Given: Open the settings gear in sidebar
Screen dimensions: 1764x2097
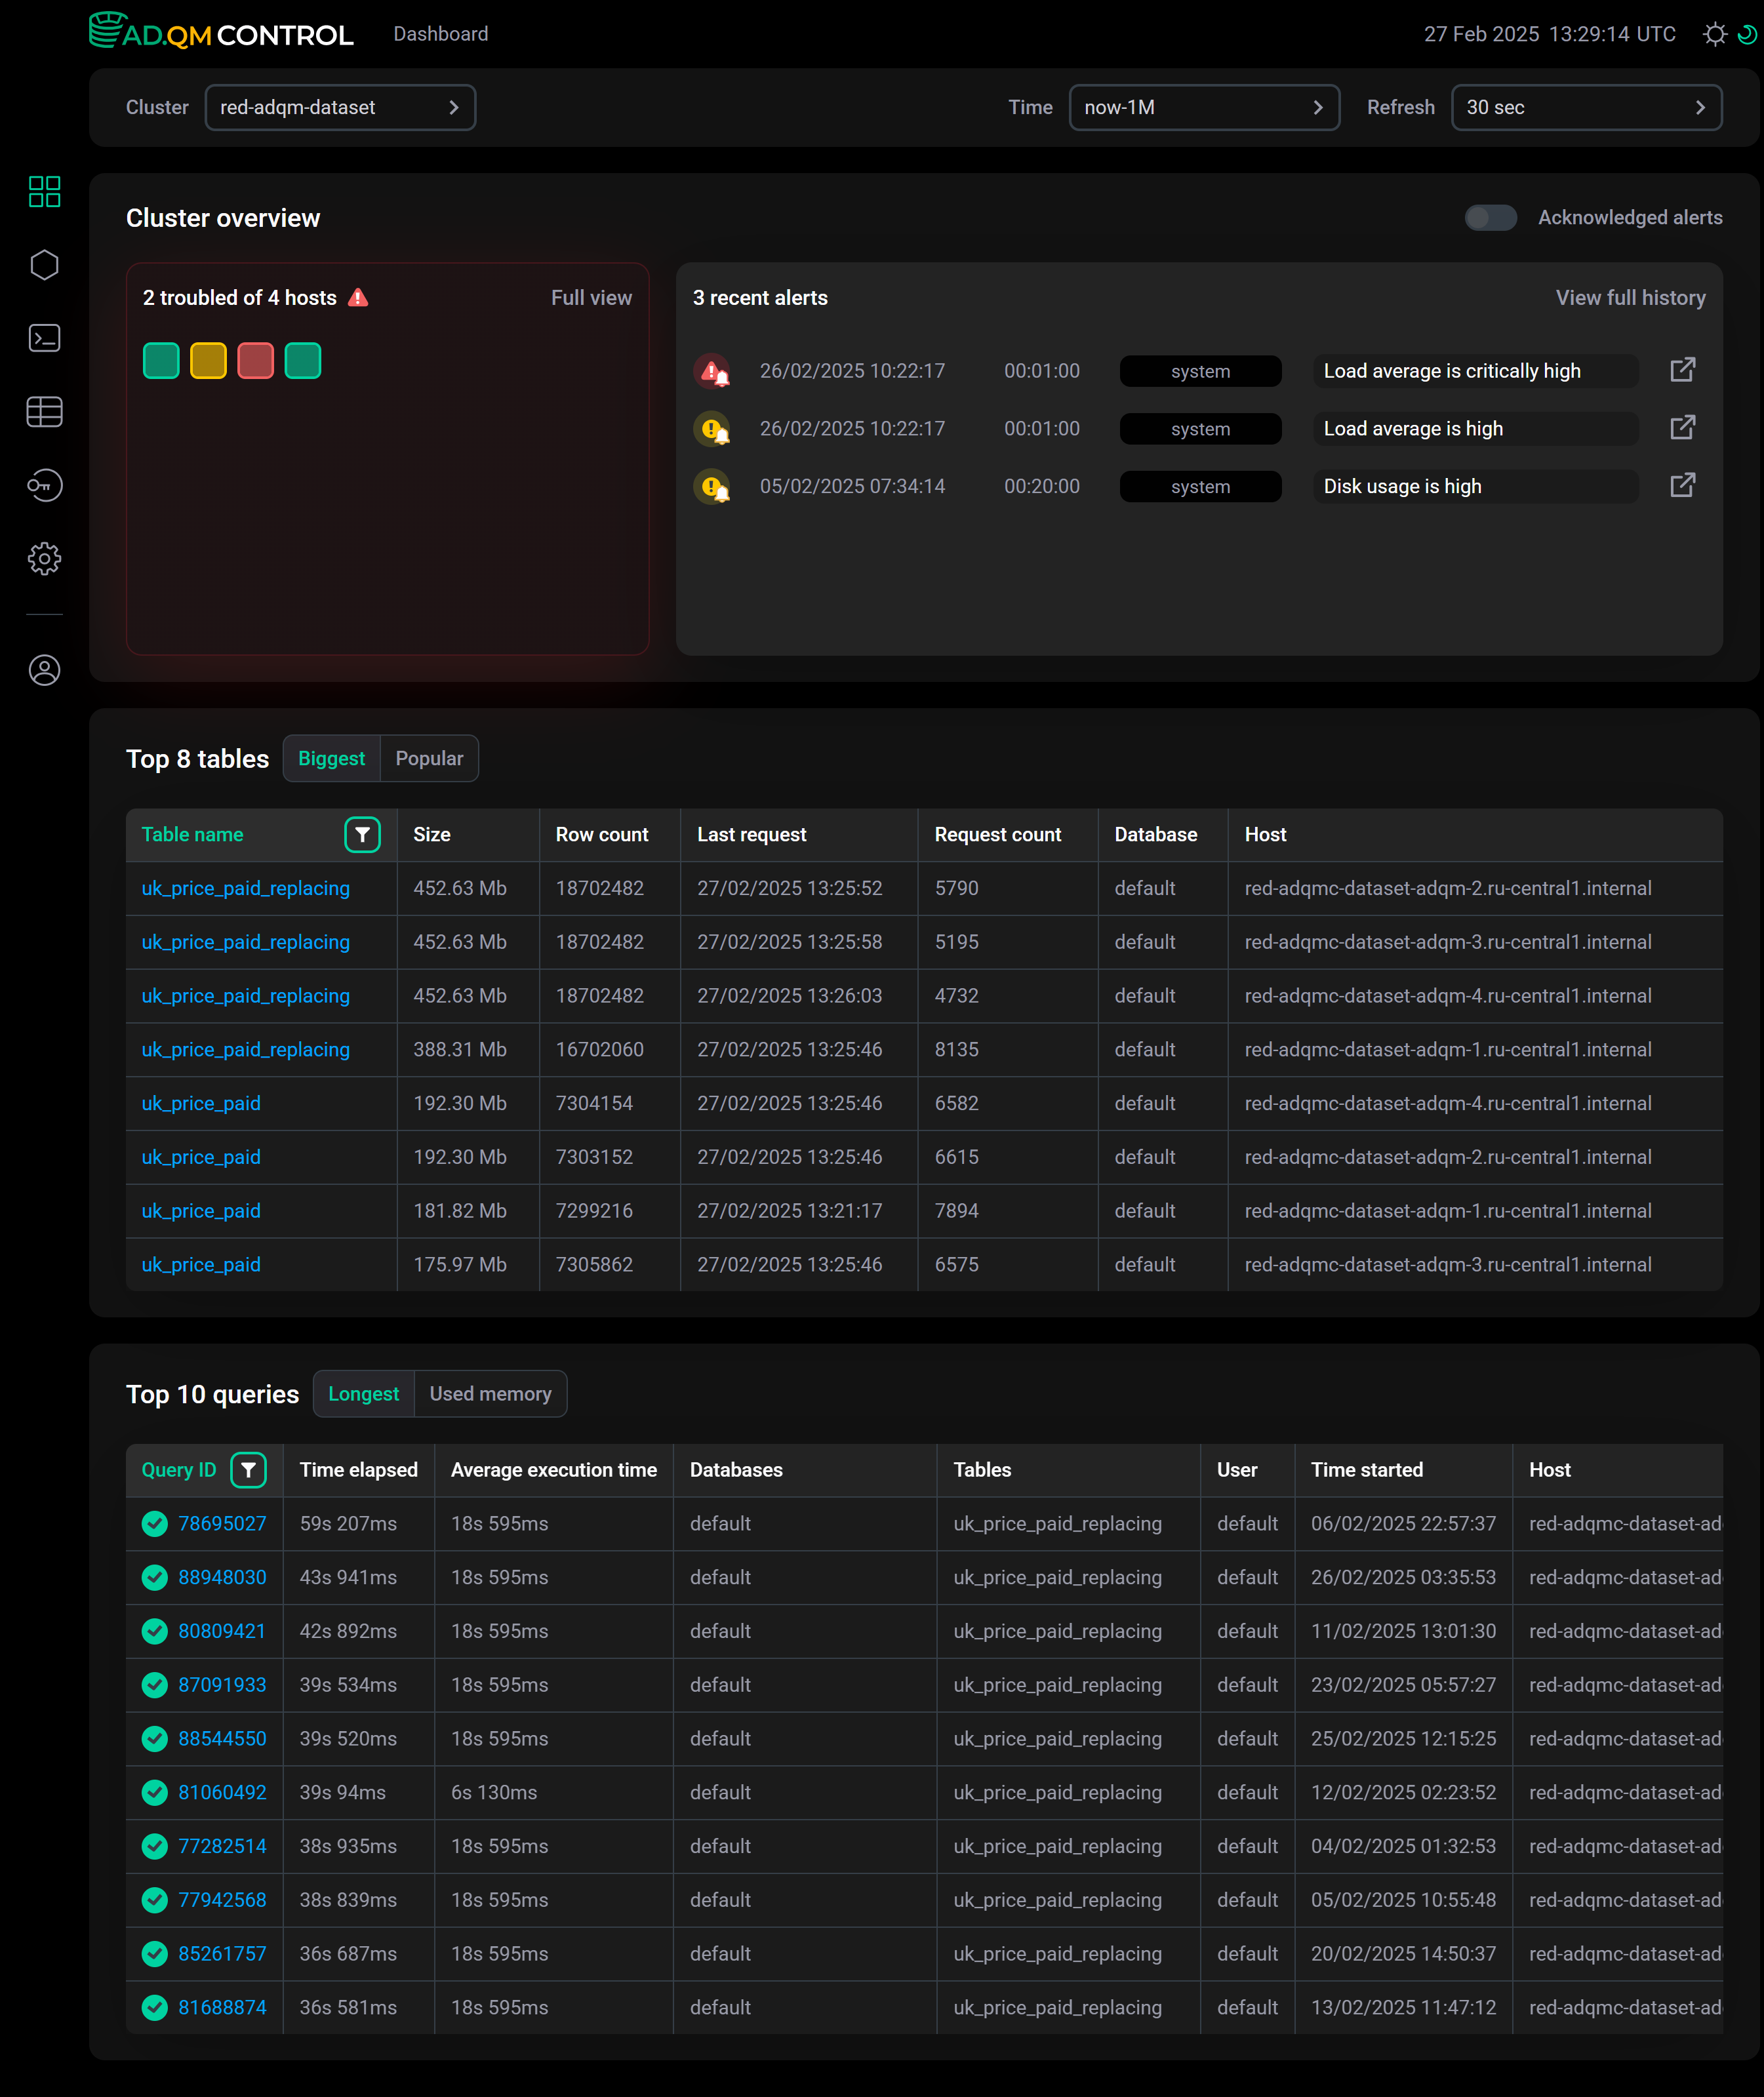Looking at the screenshot, I should tap(44, 559).
